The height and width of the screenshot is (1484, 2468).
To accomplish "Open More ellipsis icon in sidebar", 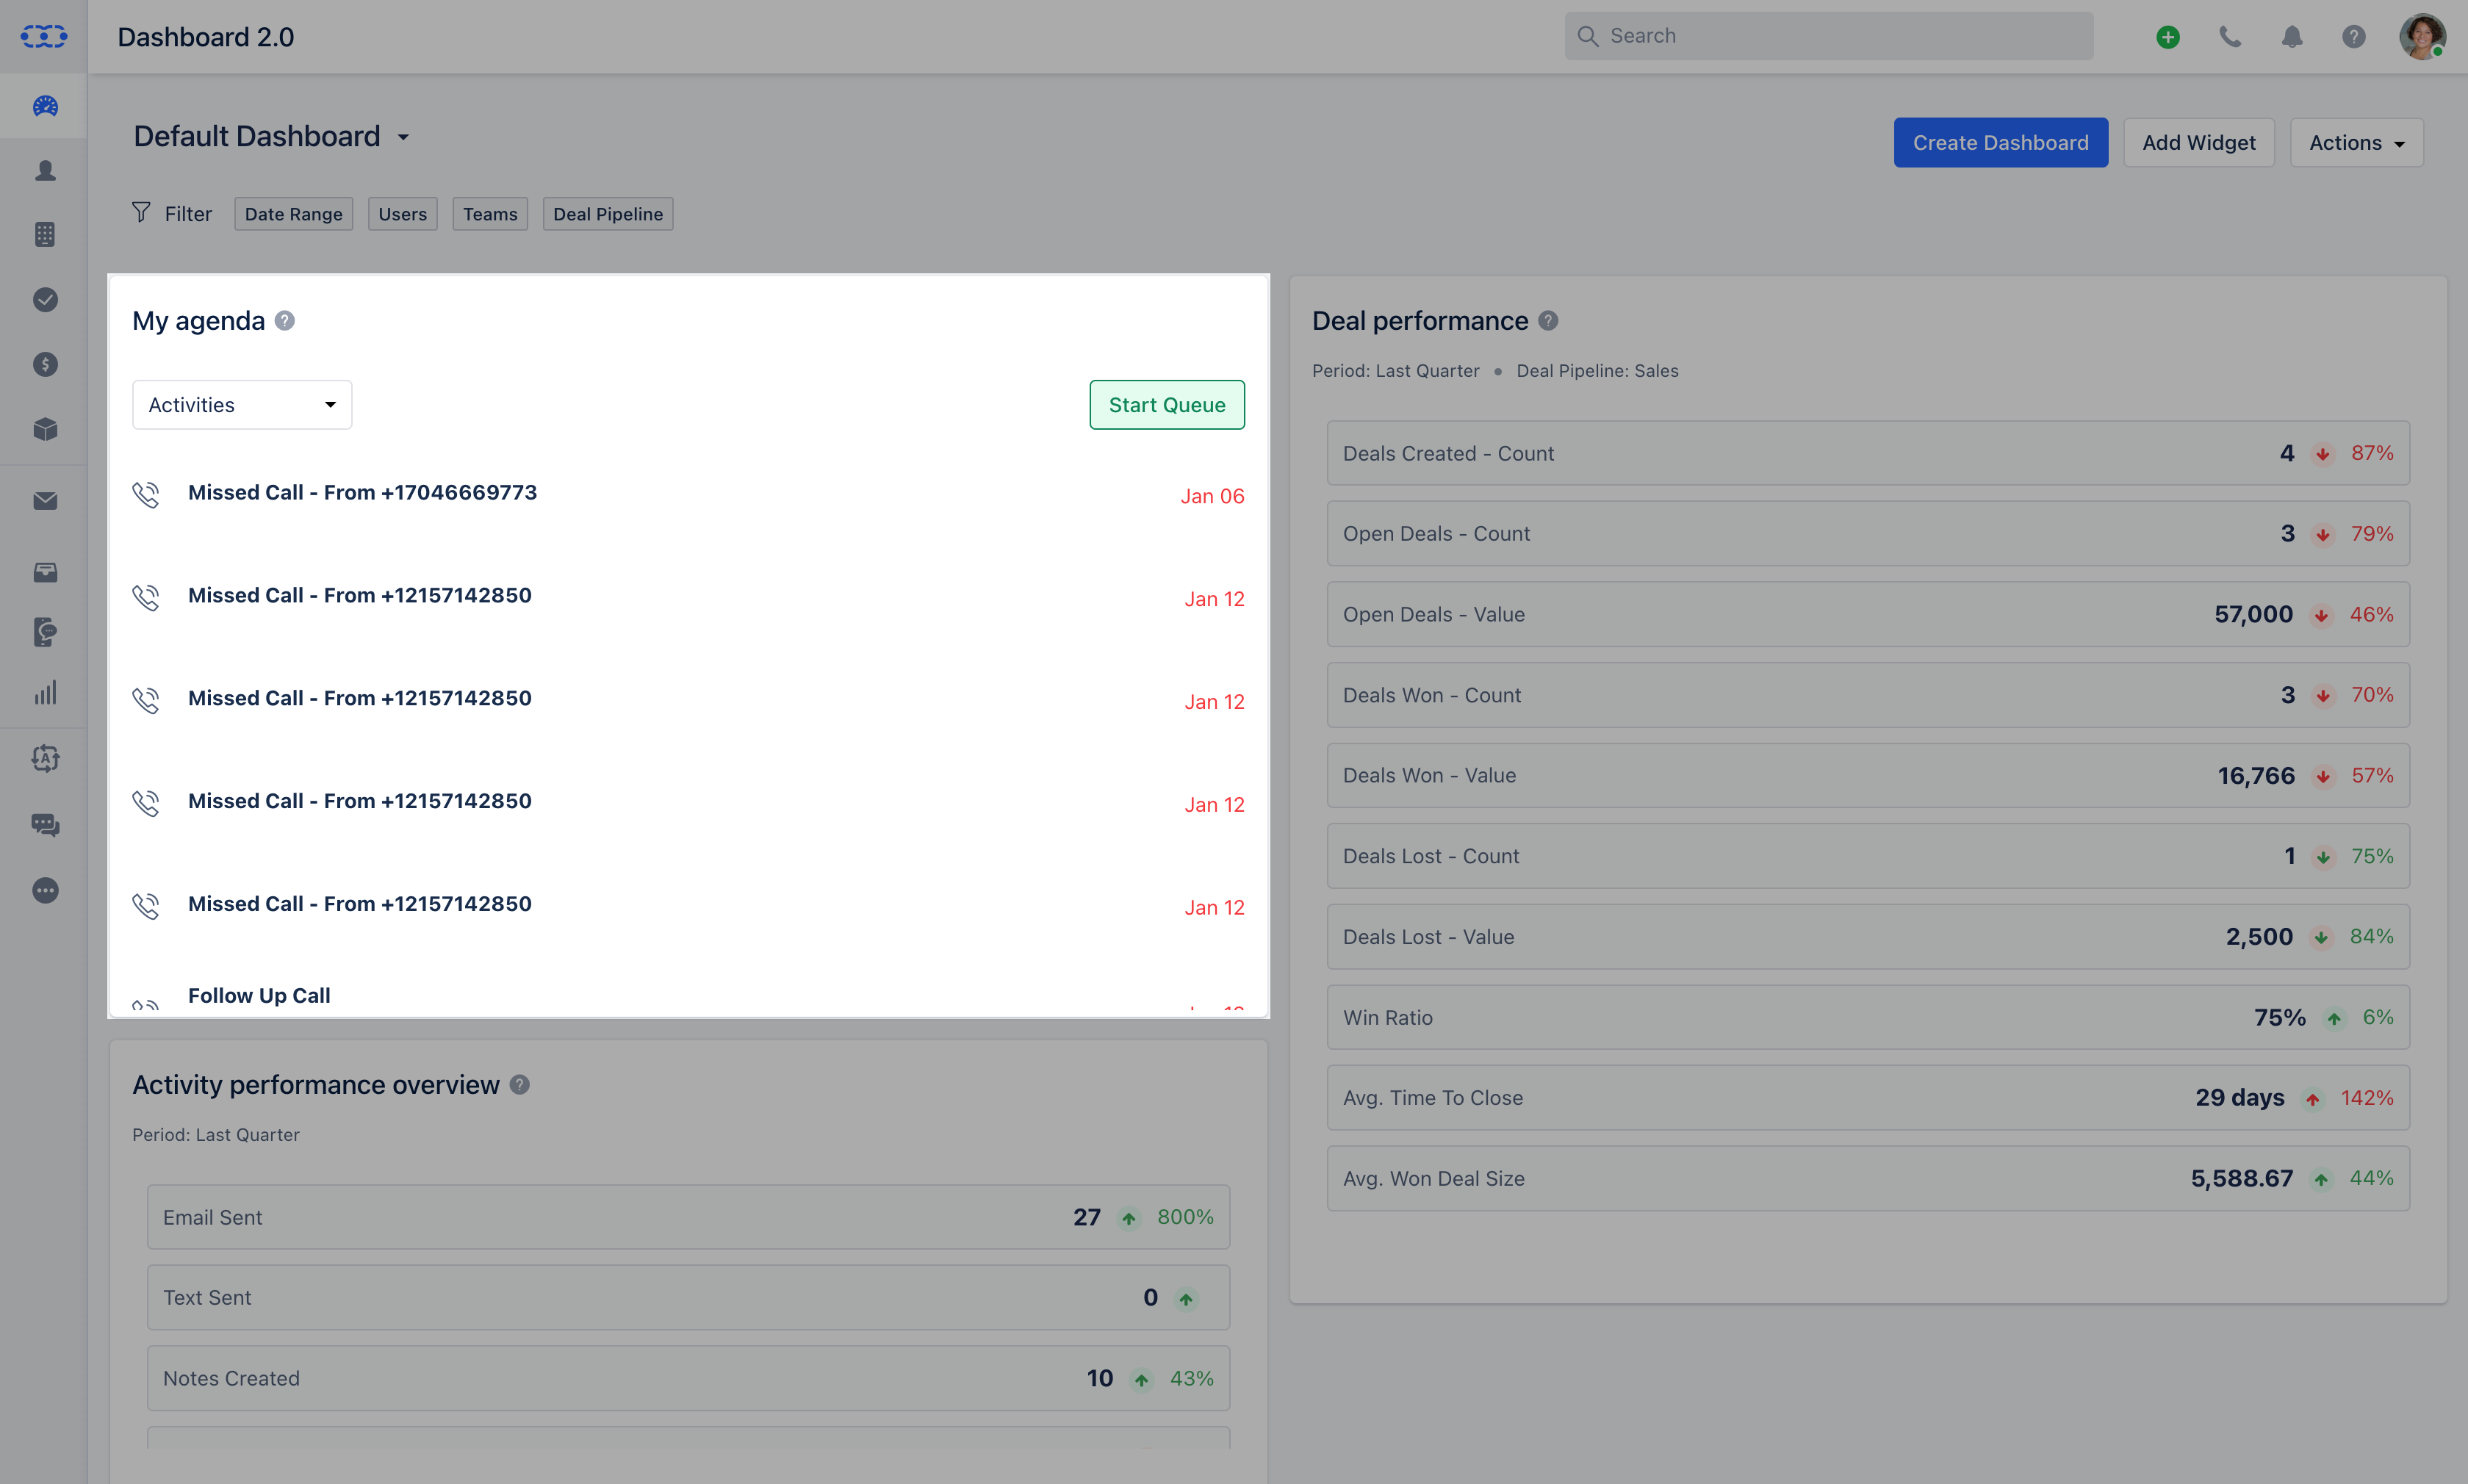I will pos(45,890).
